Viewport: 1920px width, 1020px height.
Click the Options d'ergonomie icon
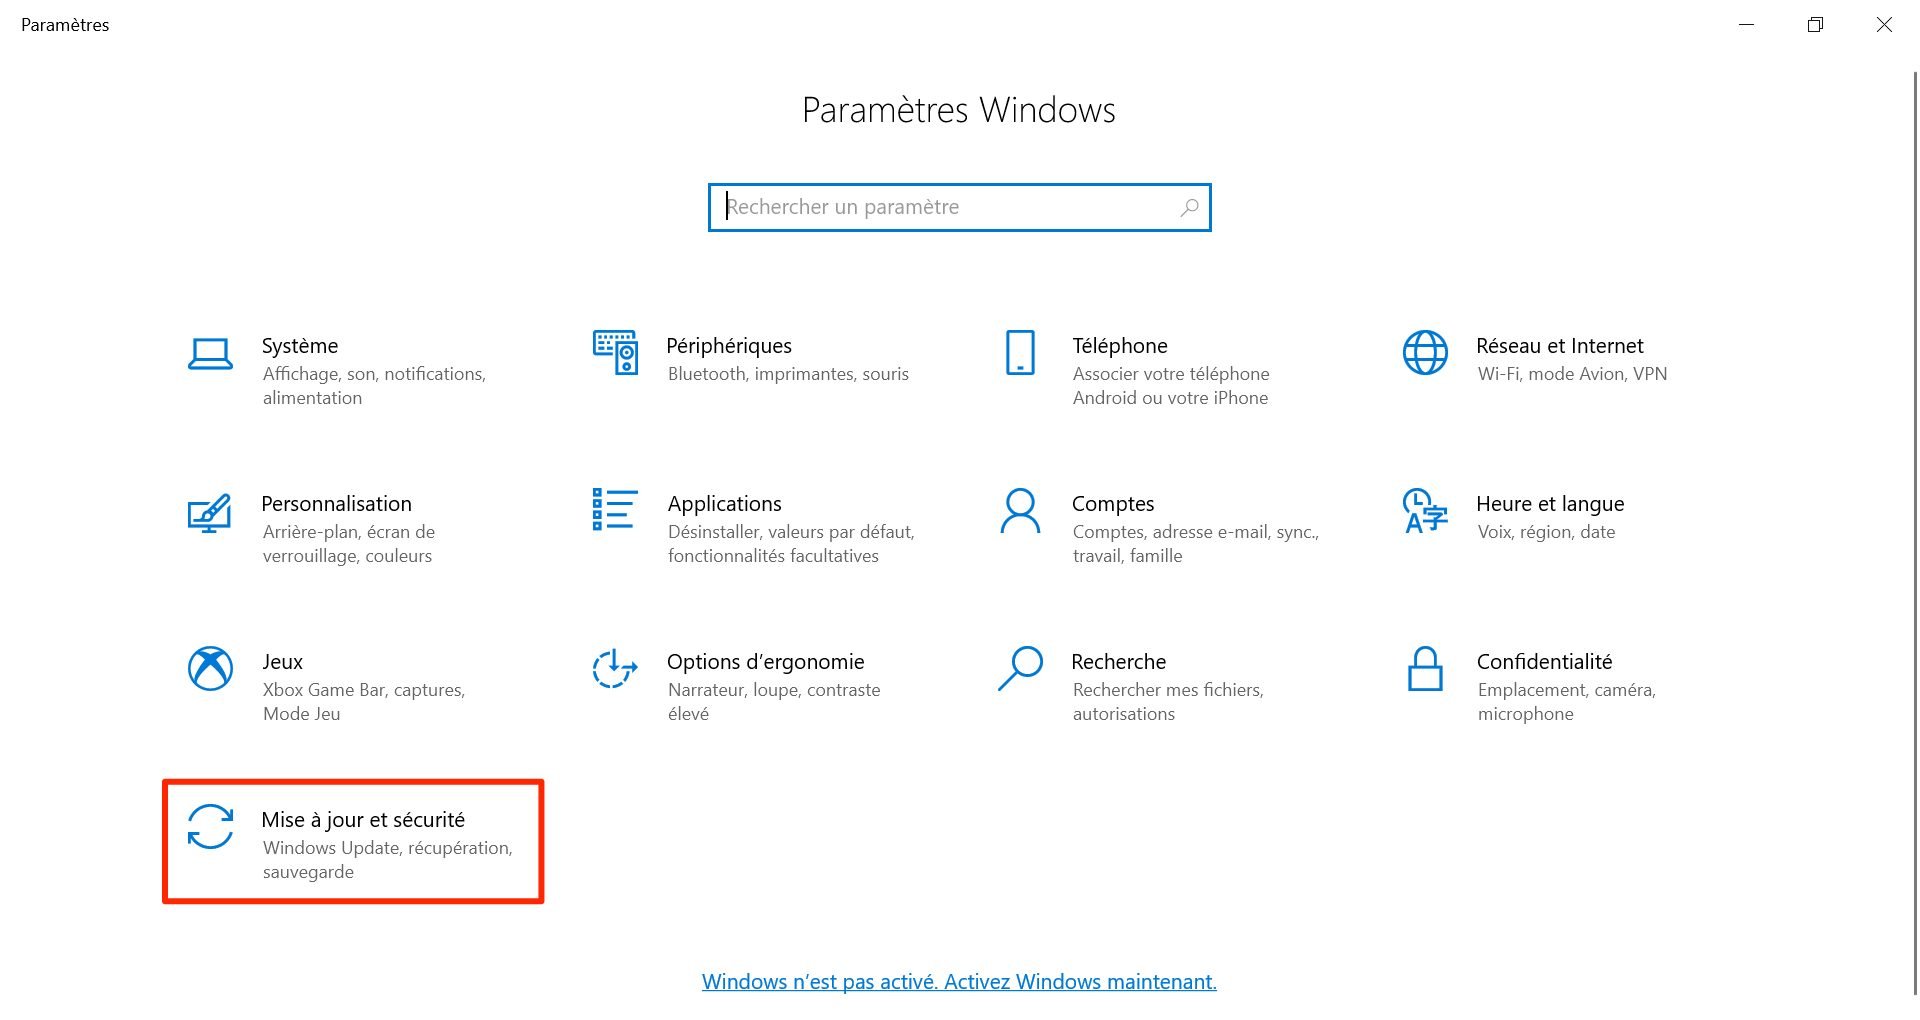point(615,669)
